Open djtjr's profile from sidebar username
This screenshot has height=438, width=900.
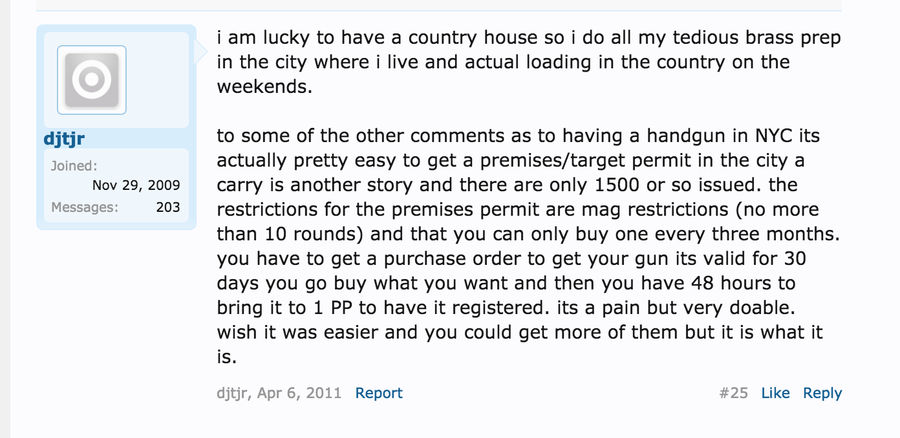[64, 138]
